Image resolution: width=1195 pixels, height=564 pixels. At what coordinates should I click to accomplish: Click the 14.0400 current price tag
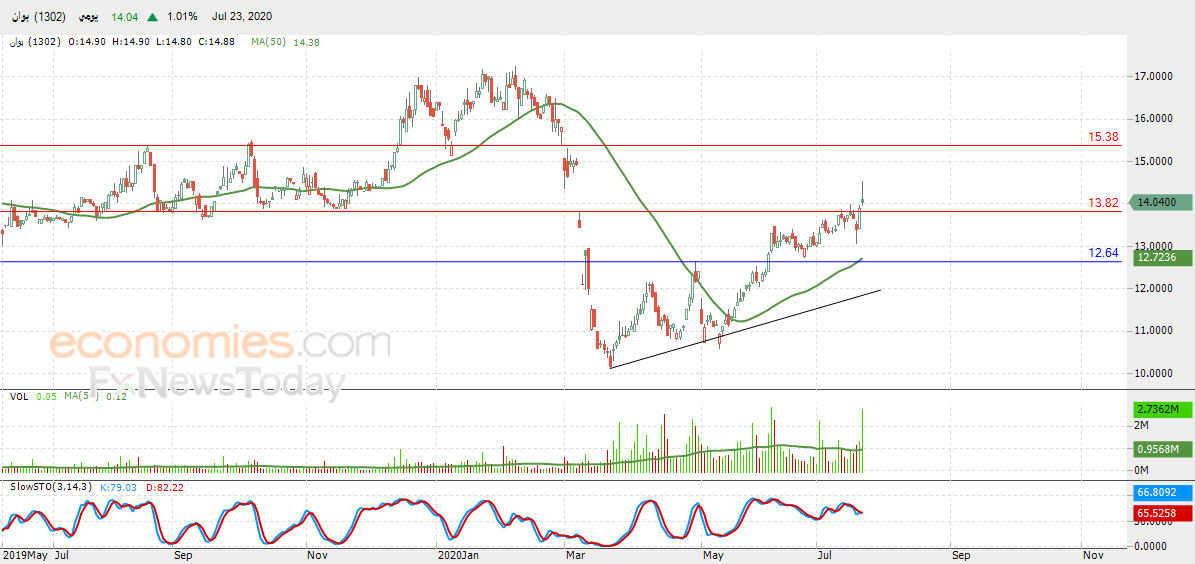pyautogui.click(x=1157, y=203)
